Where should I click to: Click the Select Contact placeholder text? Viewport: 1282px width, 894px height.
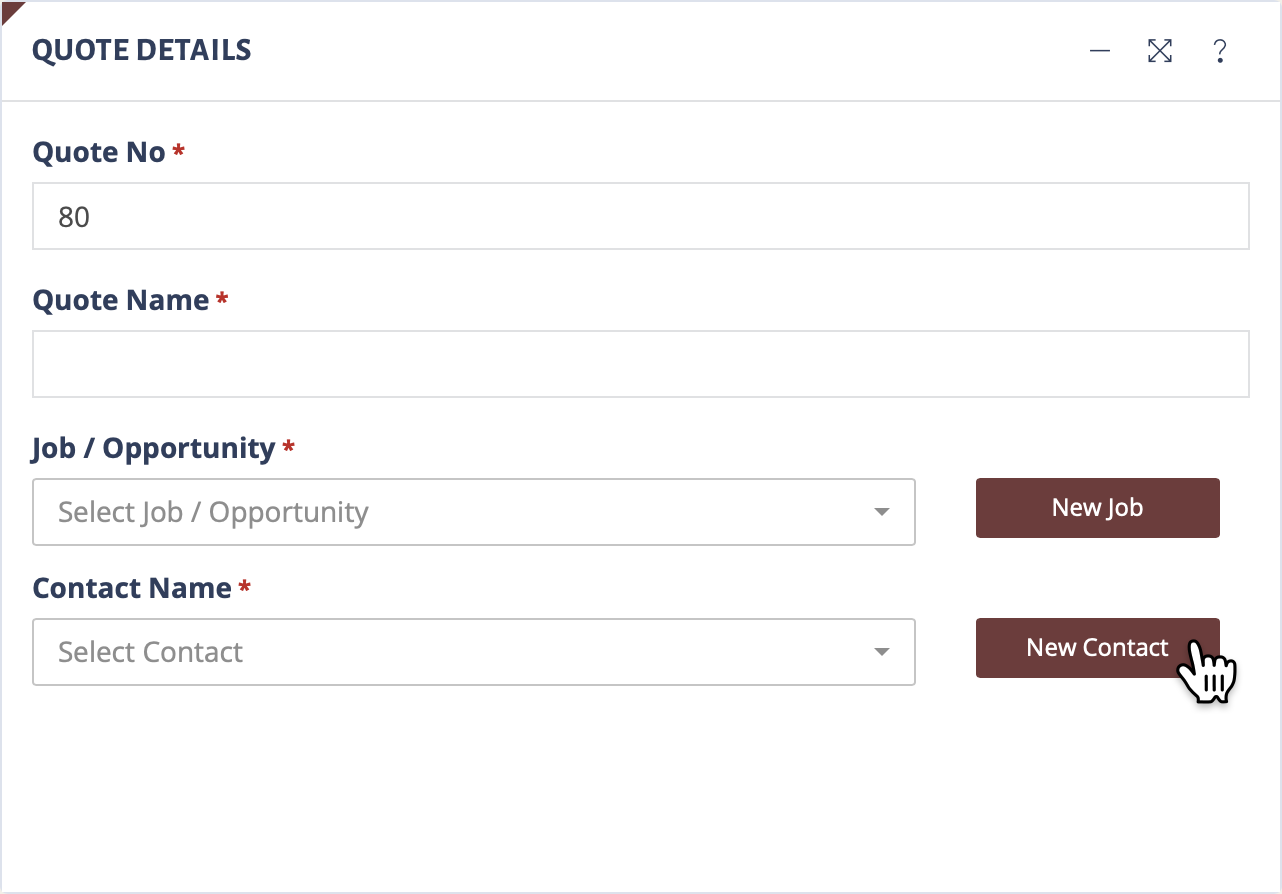tap(150, 652)
